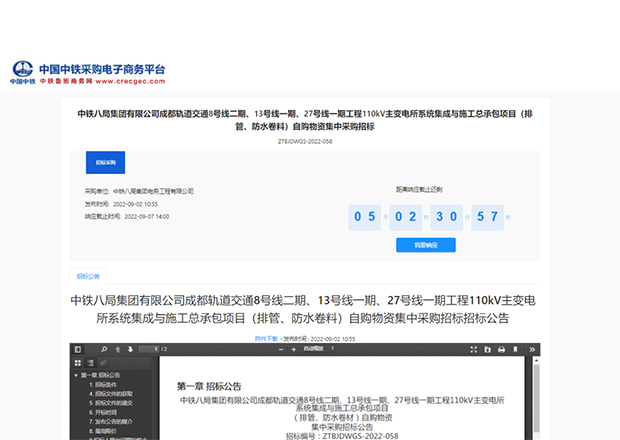
Task: Select outline item 5. 投标文件的递交
Action: pos(111,403)
